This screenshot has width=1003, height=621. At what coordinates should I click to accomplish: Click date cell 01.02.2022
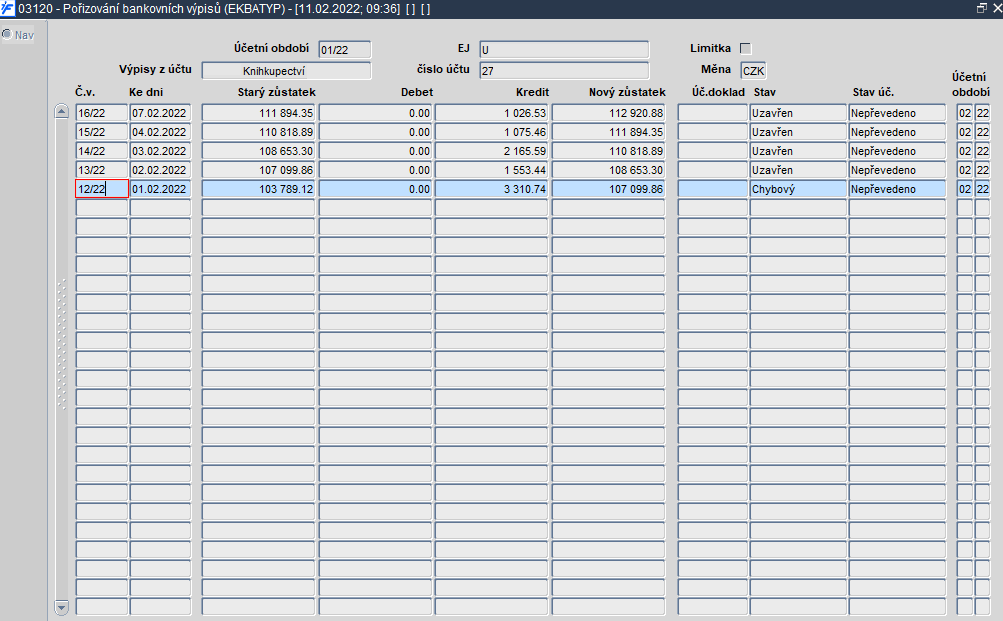(161, 189)
